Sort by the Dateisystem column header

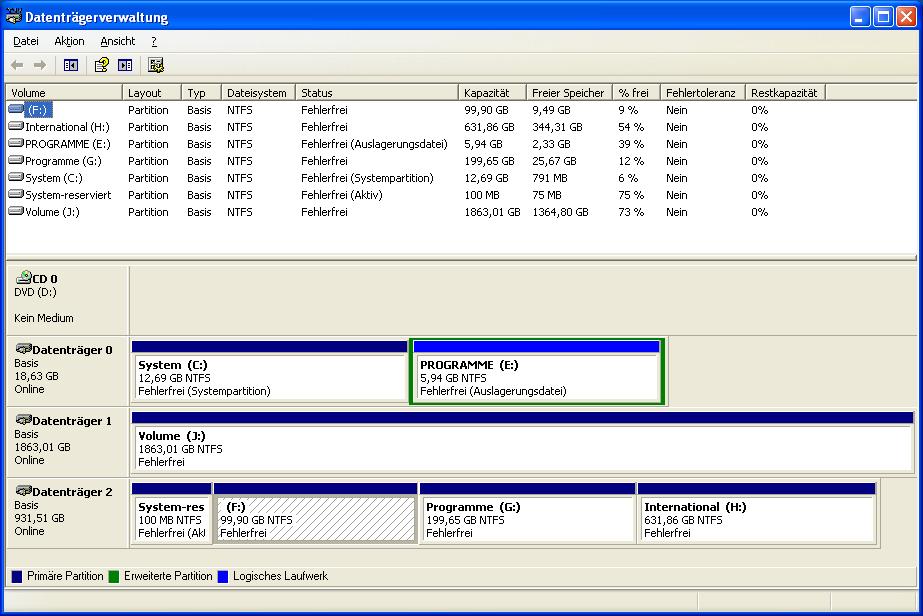(258, 93)
